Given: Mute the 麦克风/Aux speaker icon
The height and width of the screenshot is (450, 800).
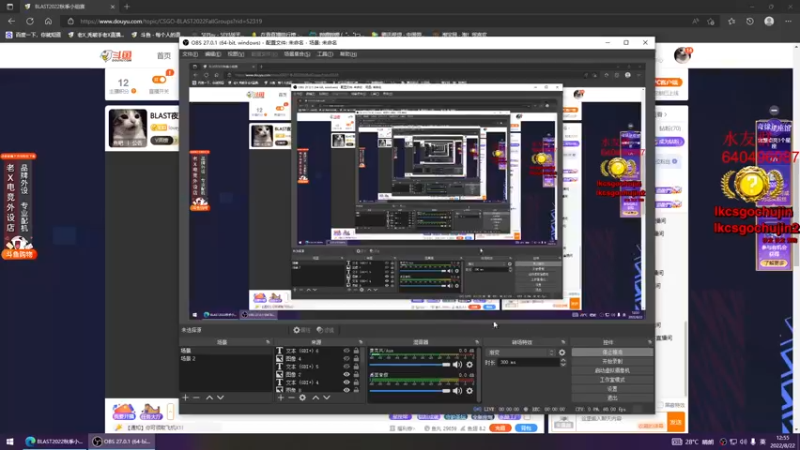Looking at the screenshot, I should (x=457, y=365).
